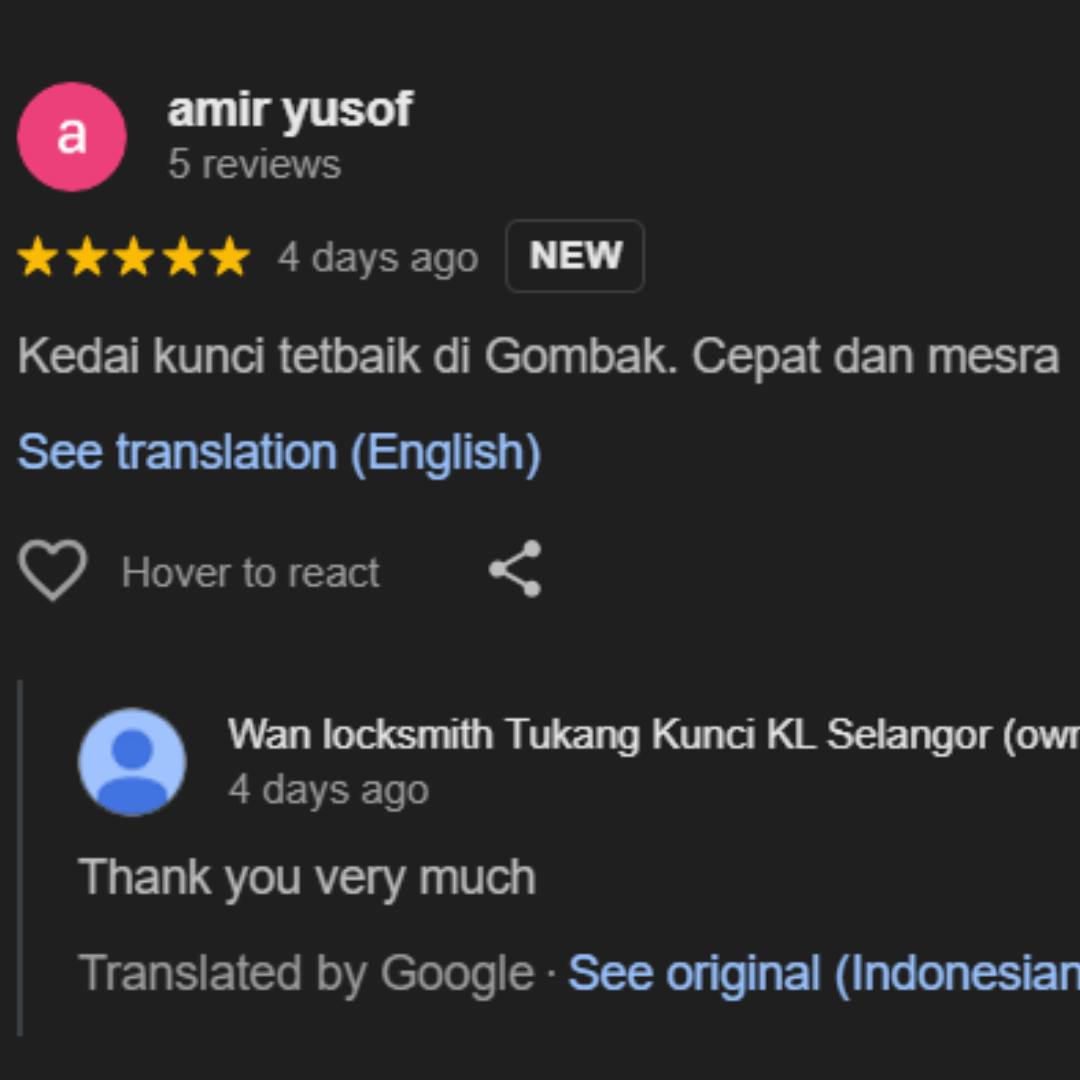Screen dimensions: 1080x1080
Task: Click the review text about Kedai kunci Gombak
Action: [538, 356]
